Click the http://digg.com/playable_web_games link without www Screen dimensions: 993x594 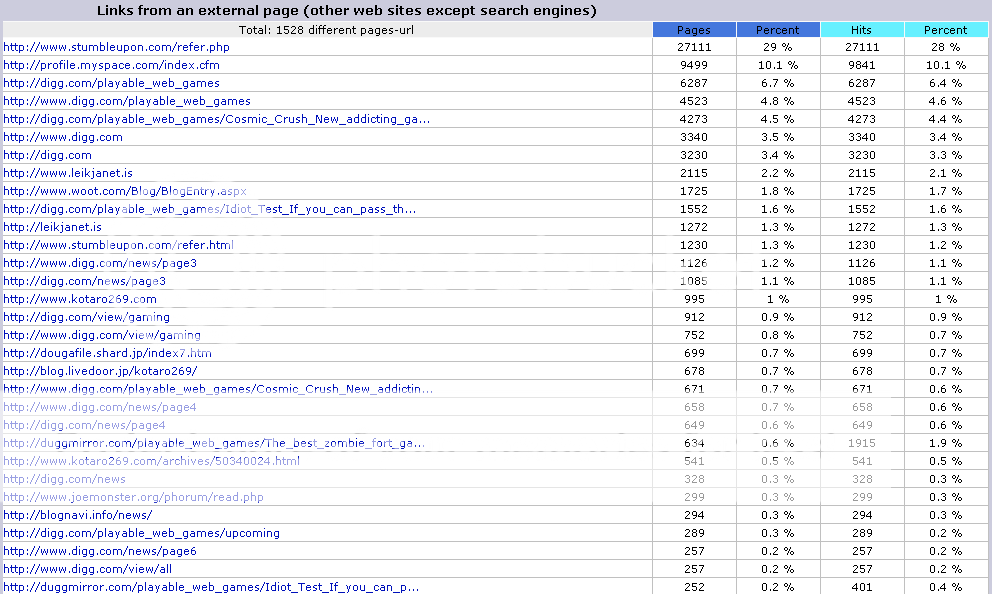pyautogui.click(x=111, y=83)
